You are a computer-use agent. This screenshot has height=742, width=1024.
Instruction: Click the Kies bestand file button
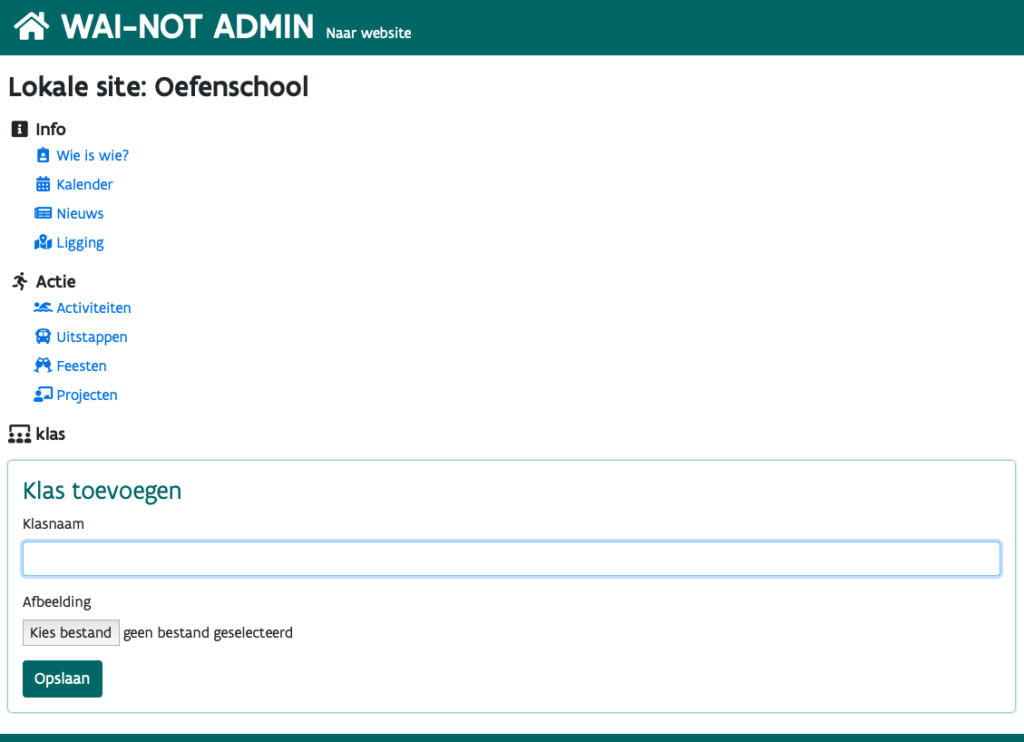coord(71,632)
